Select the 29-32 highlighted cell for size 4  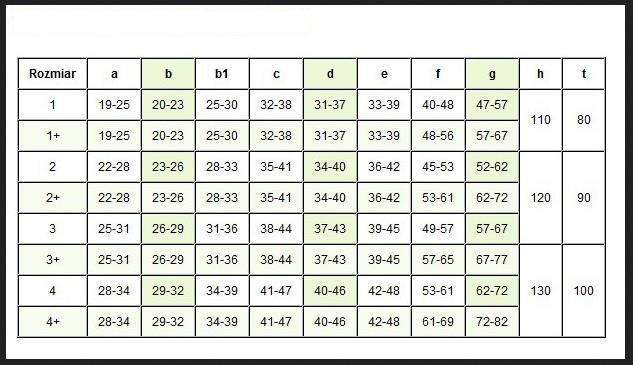(168, 291)
